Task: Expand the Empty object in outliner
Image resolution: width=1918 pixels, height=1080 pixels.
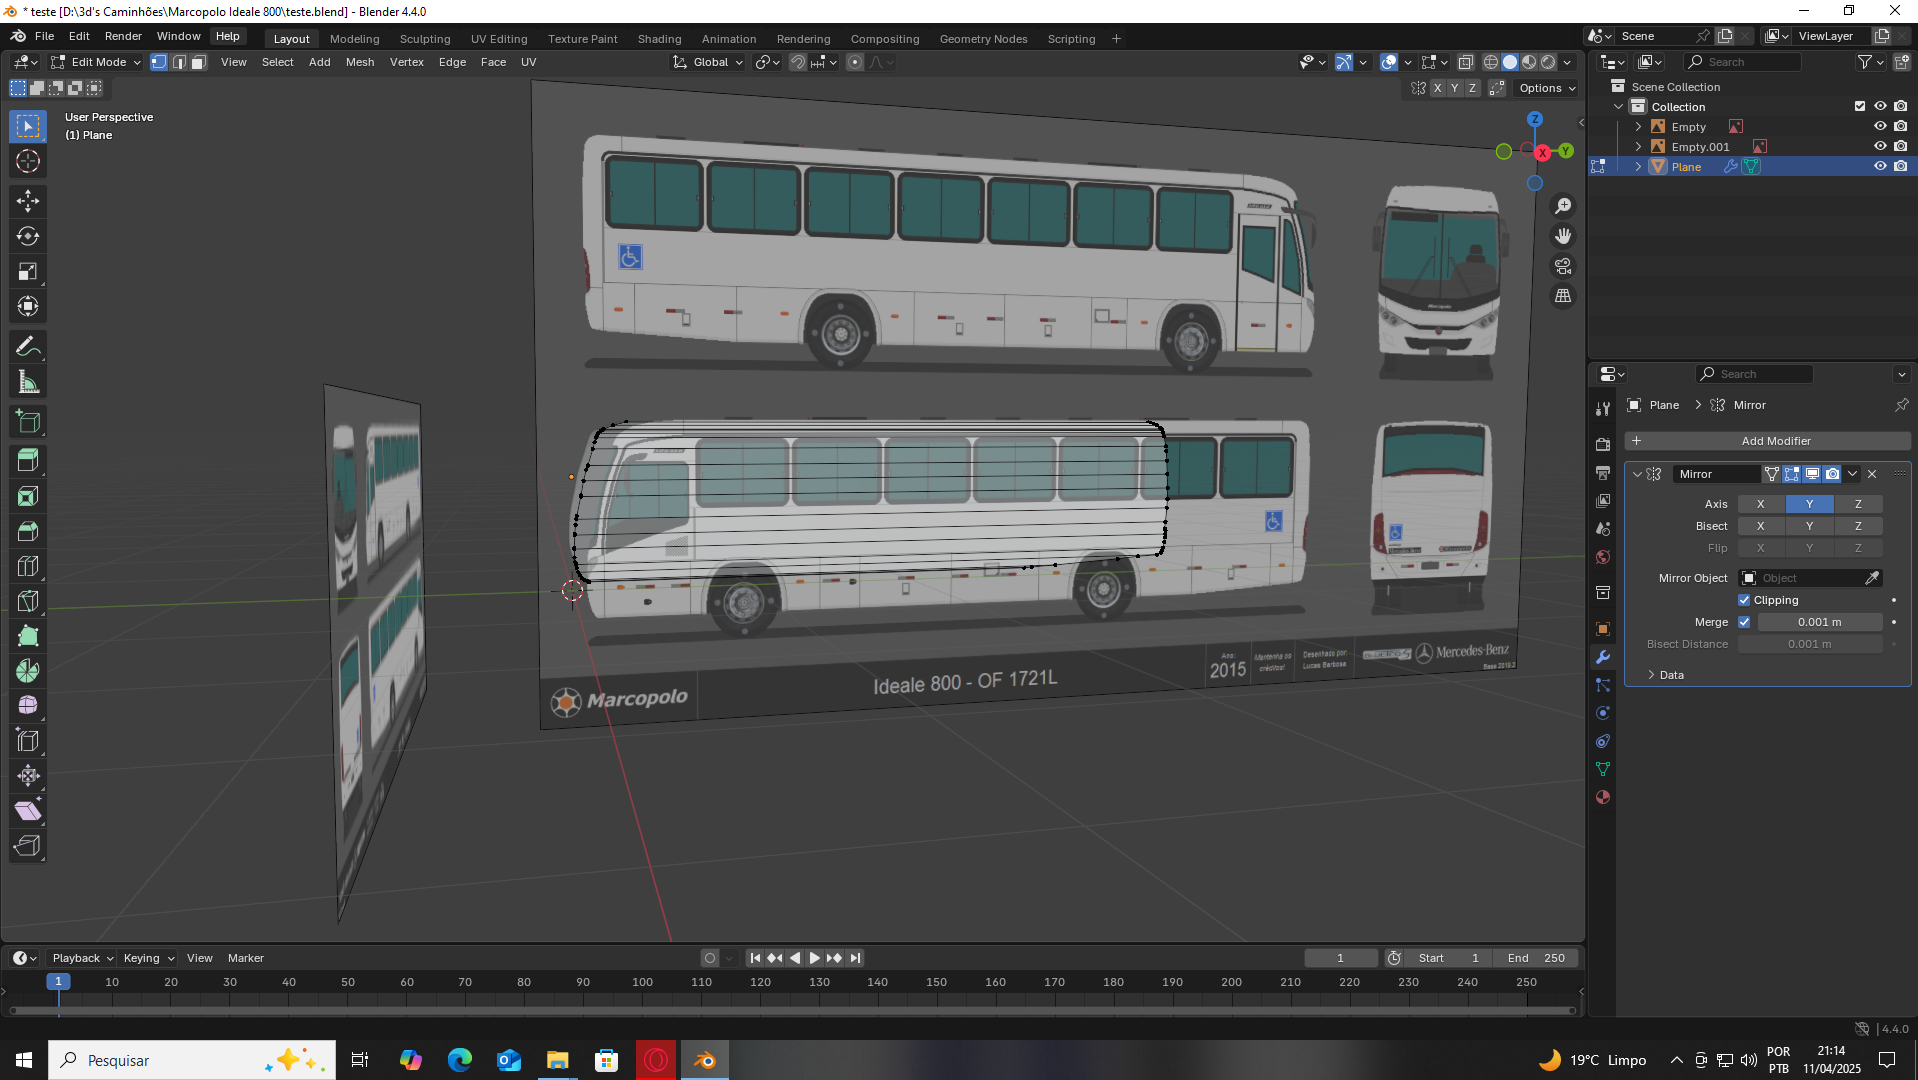Action: (x=1638, y=127)
